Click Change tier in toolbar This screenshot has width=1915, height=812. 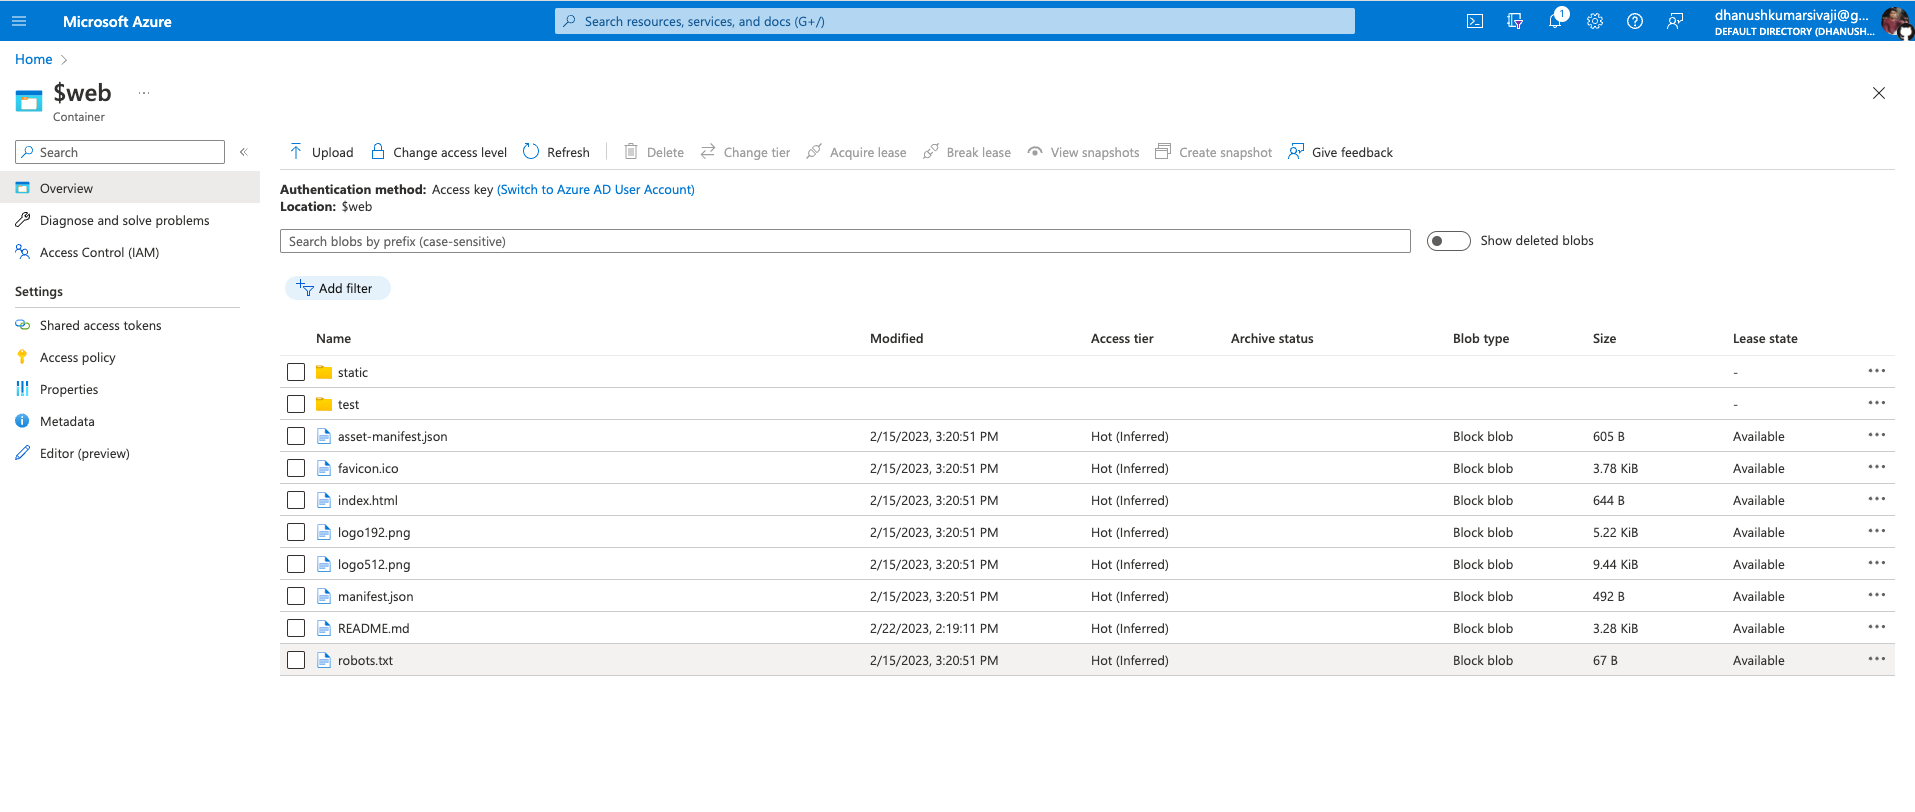[x=745, y=152]
